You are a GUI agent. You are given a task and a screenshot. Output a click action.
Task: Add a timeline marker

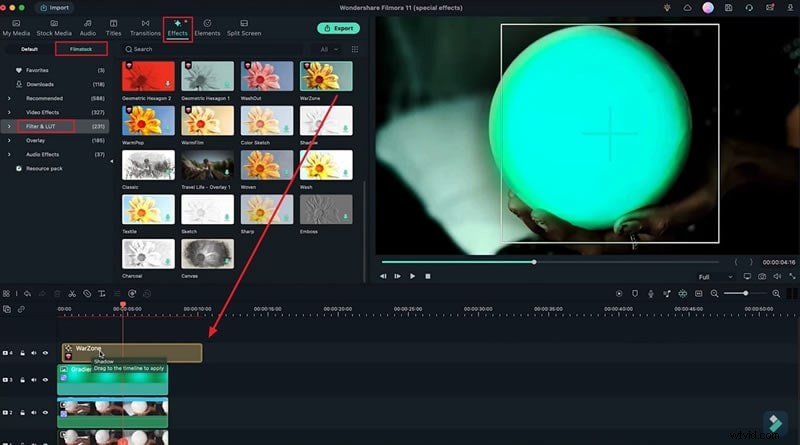click(x=635, y=293)
